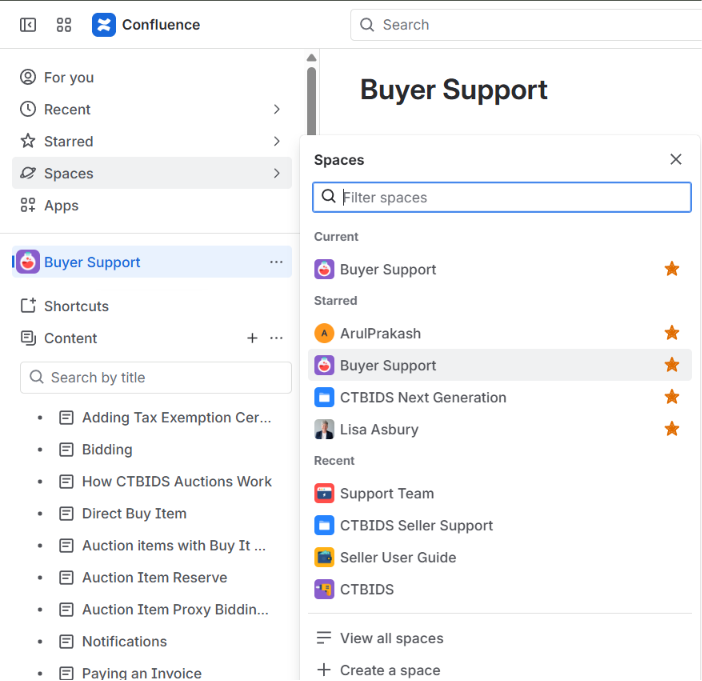The height and width of the screenshot is (681, 702).
Task: Click the CTBIDS Seller Support blue icon
Action: click(x=324, y=526)
